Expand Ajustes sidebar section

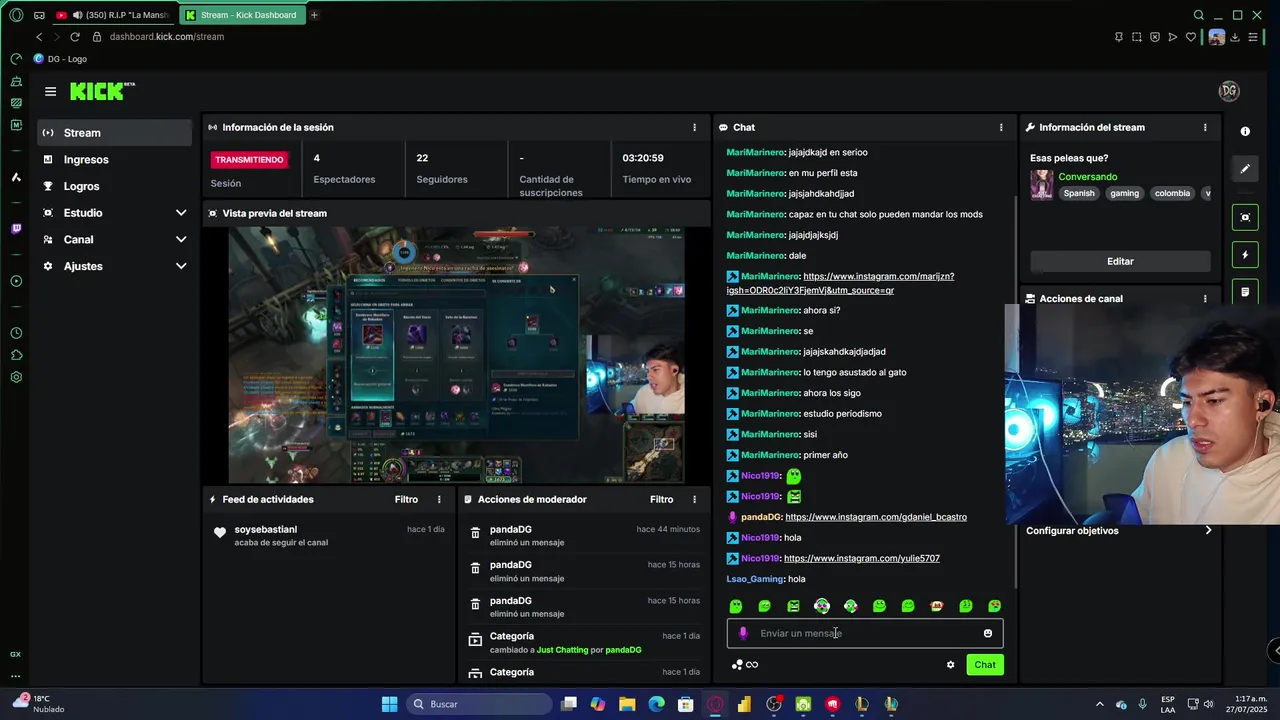181,266
